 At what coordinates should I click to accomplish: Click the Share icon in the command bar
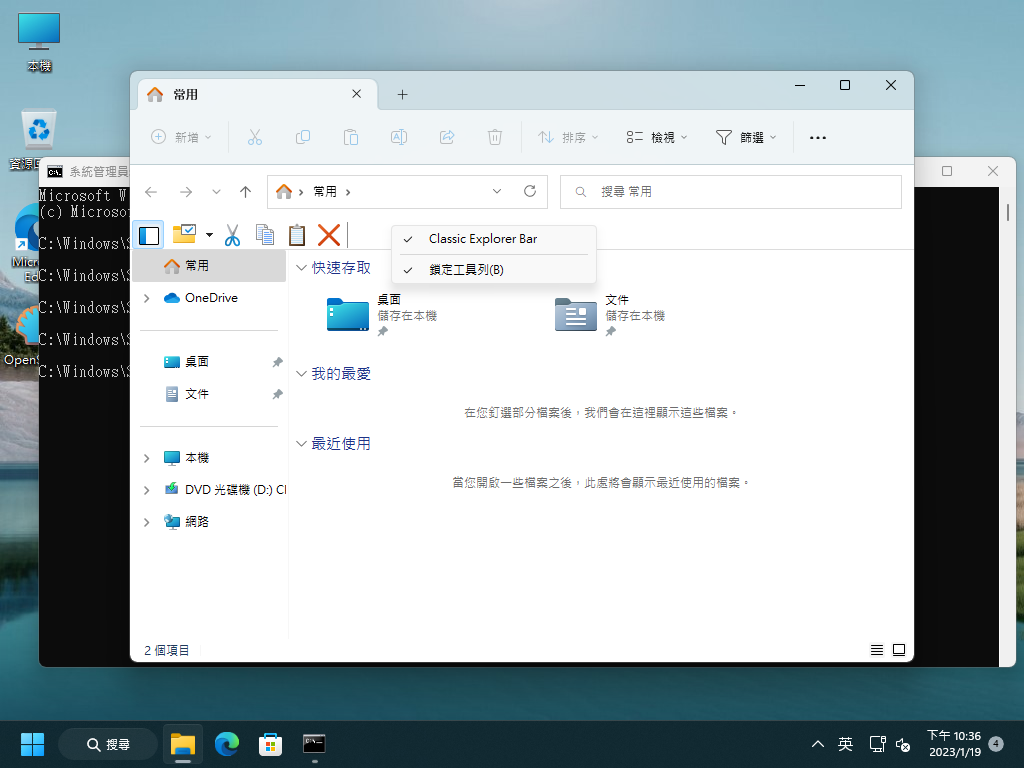coord(447,137)
